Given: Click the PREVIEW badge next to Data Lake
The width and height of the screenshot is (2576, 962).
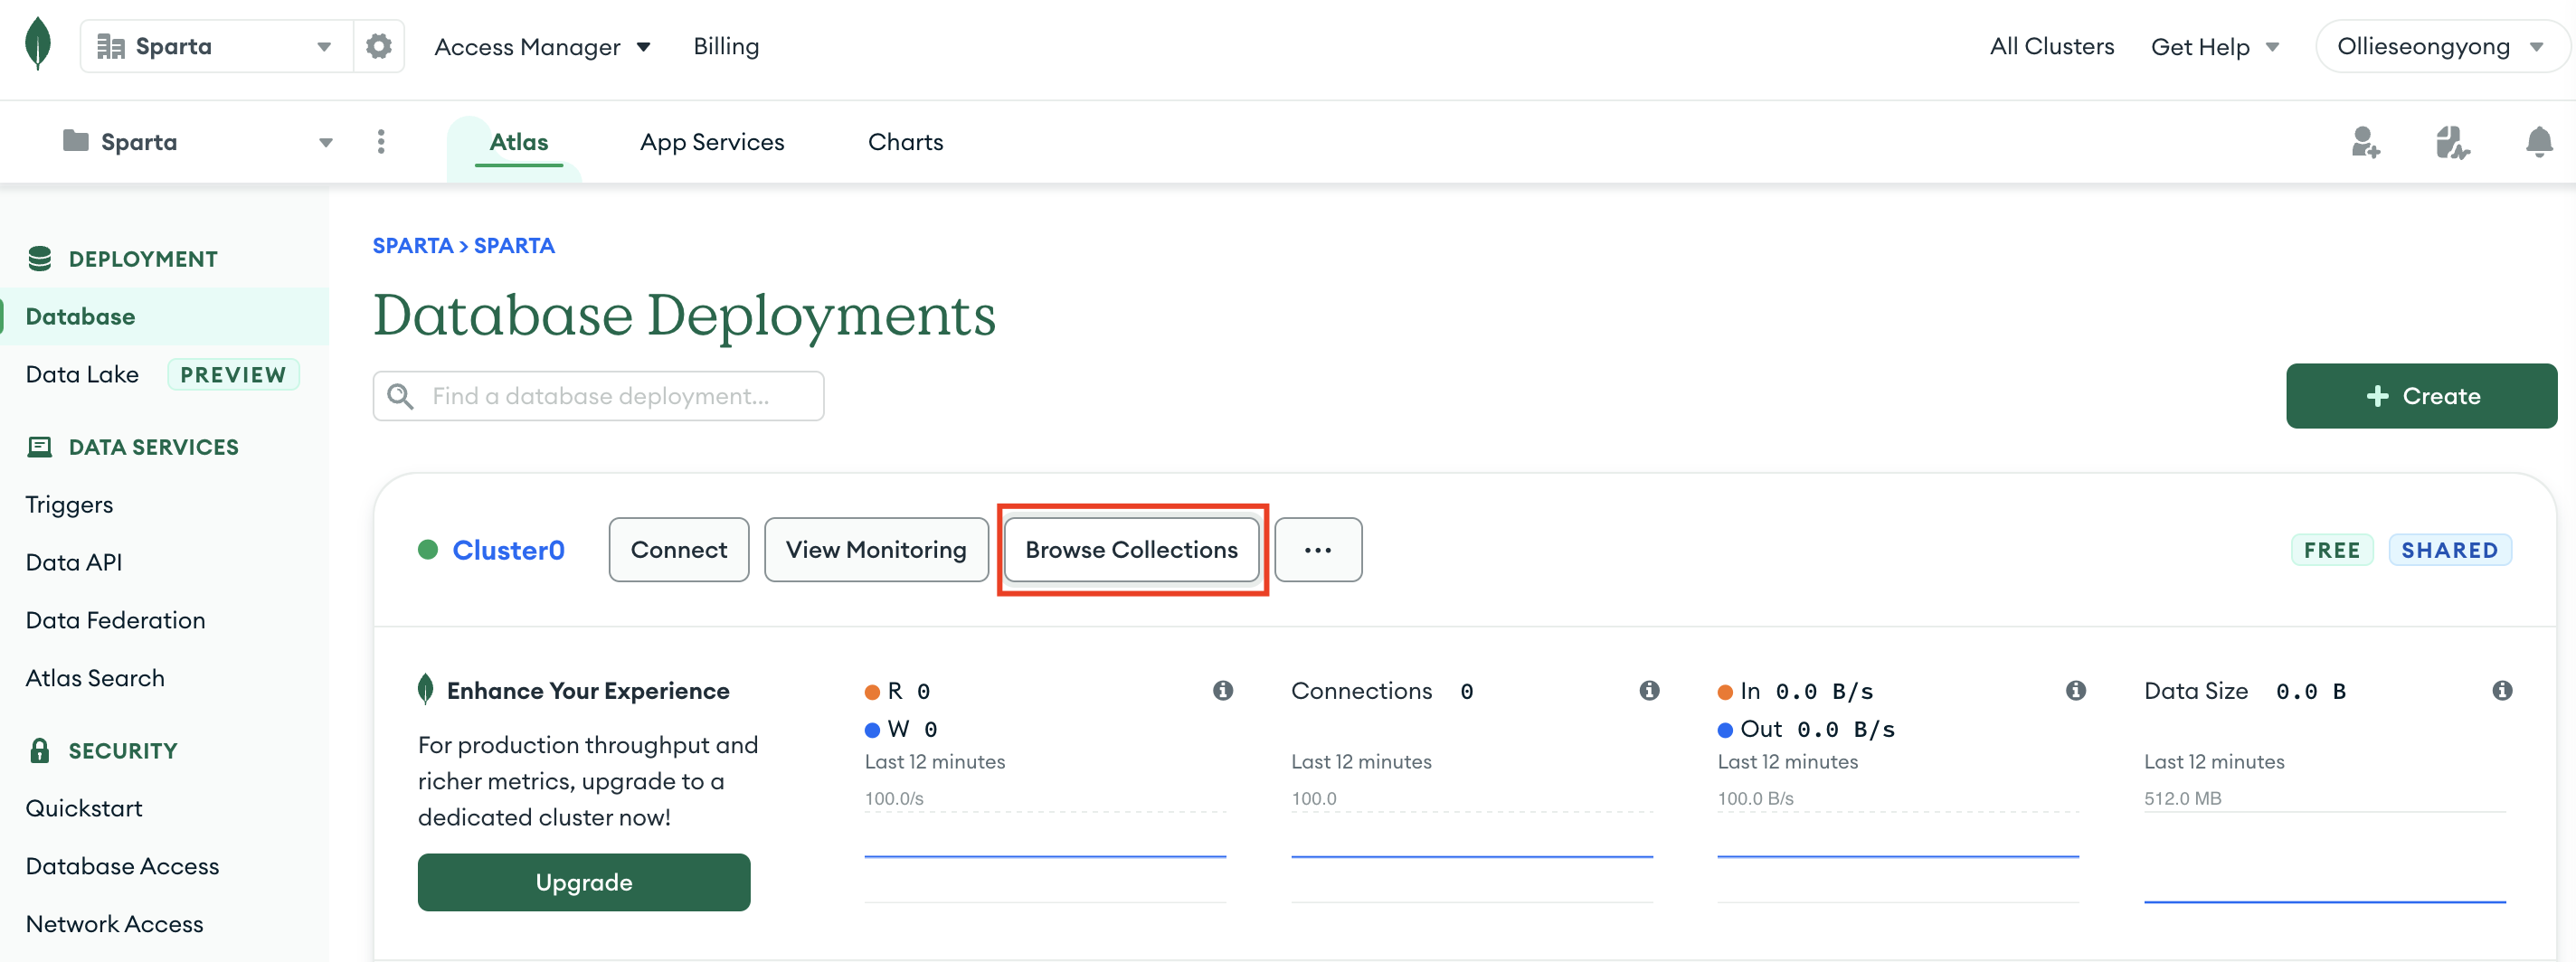Looking at the screenshot, I should point(233,374).
